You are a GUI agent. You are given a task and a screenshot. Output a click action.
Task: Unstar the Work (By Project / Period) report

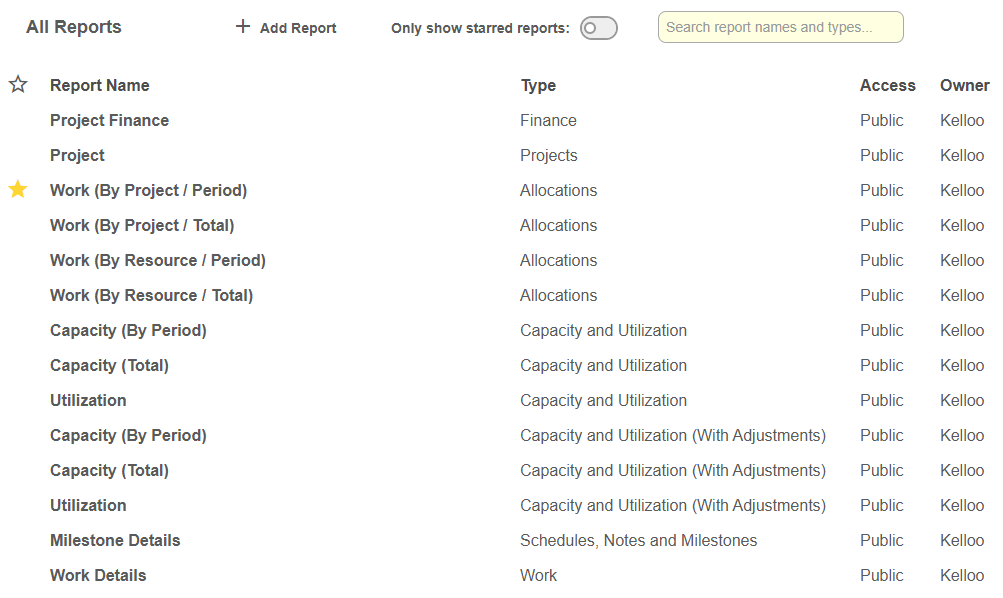(18, 189)
